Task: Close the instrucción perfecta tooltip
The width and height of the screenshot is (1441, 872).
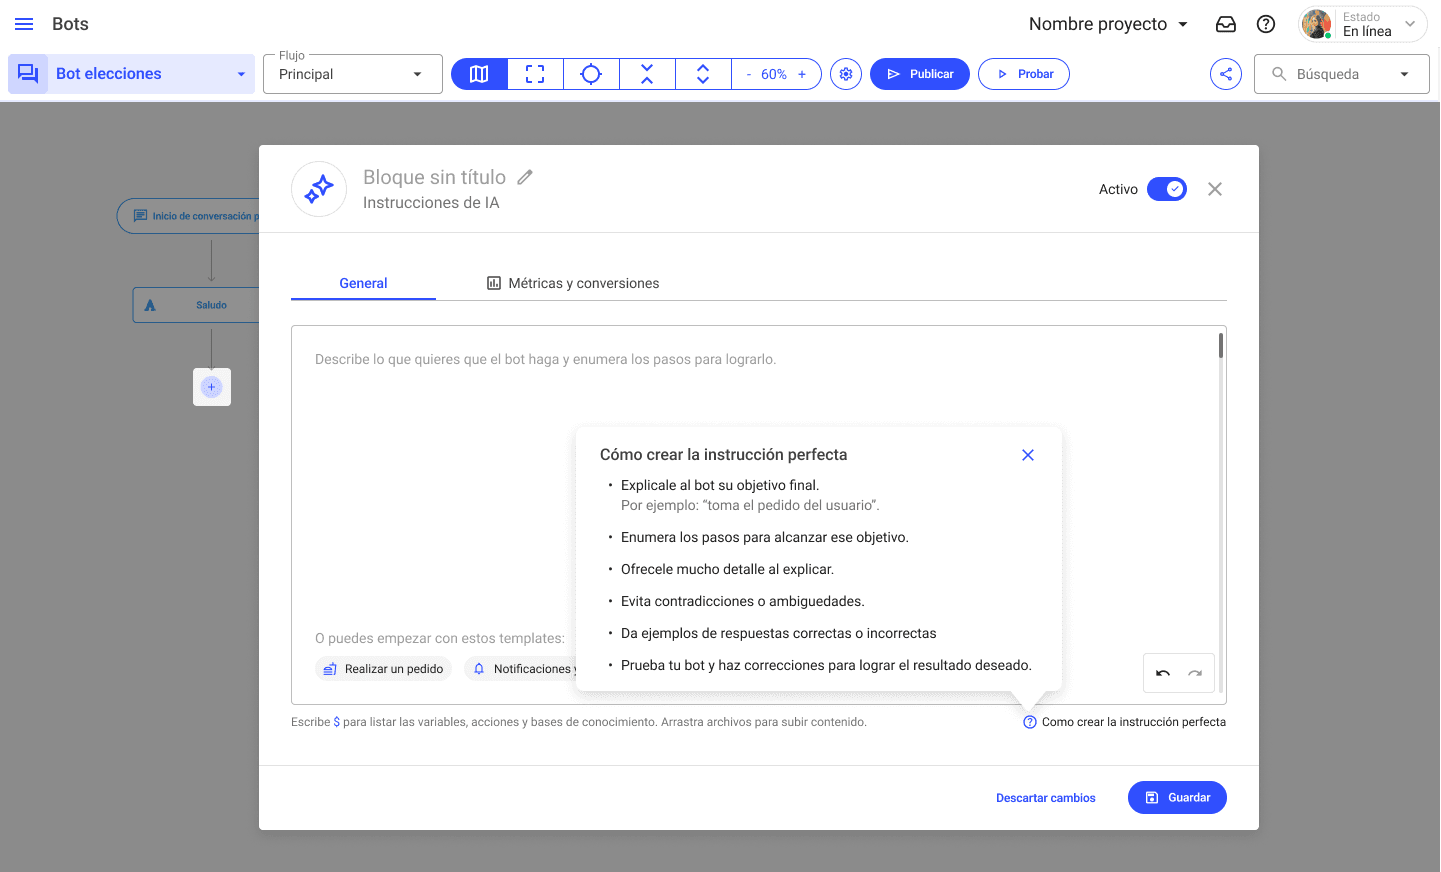Action: coord(1028,455)
